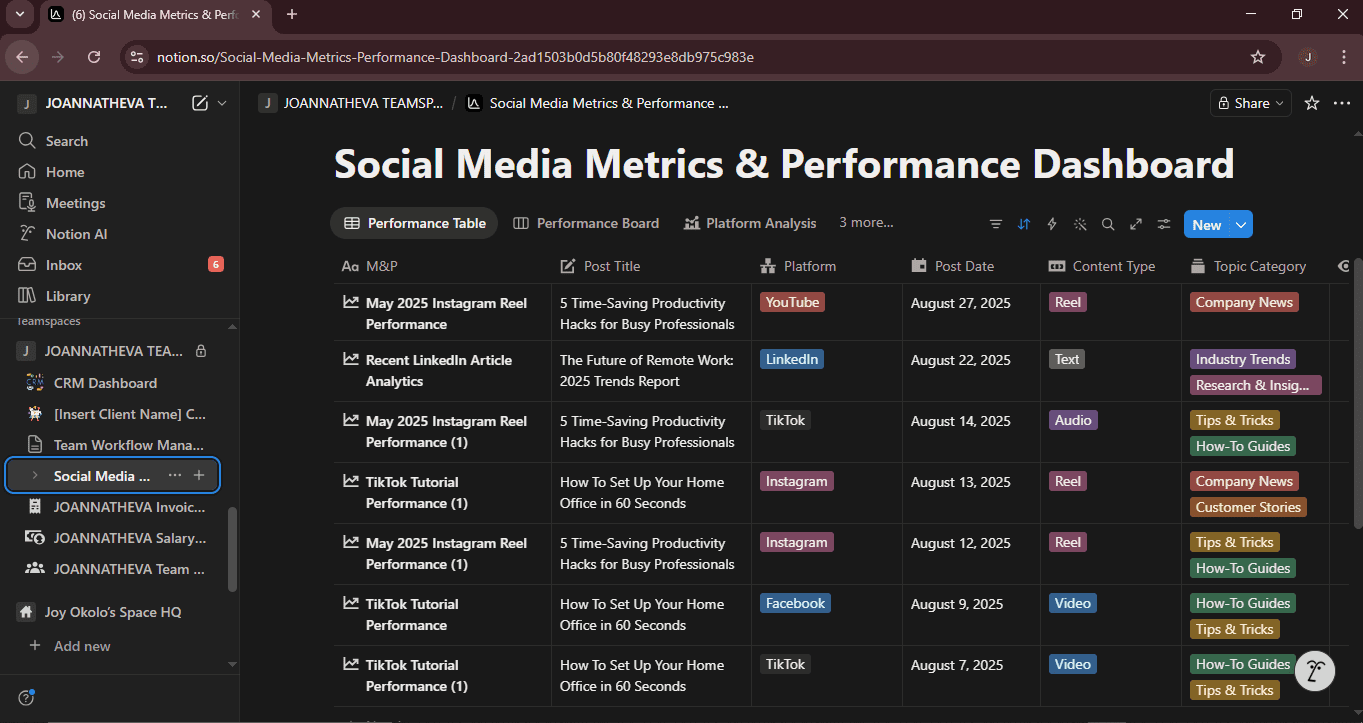This screenshot has width=1363, height=723.
Task: Open the New button dropdown arrow
Action: 1241,224
